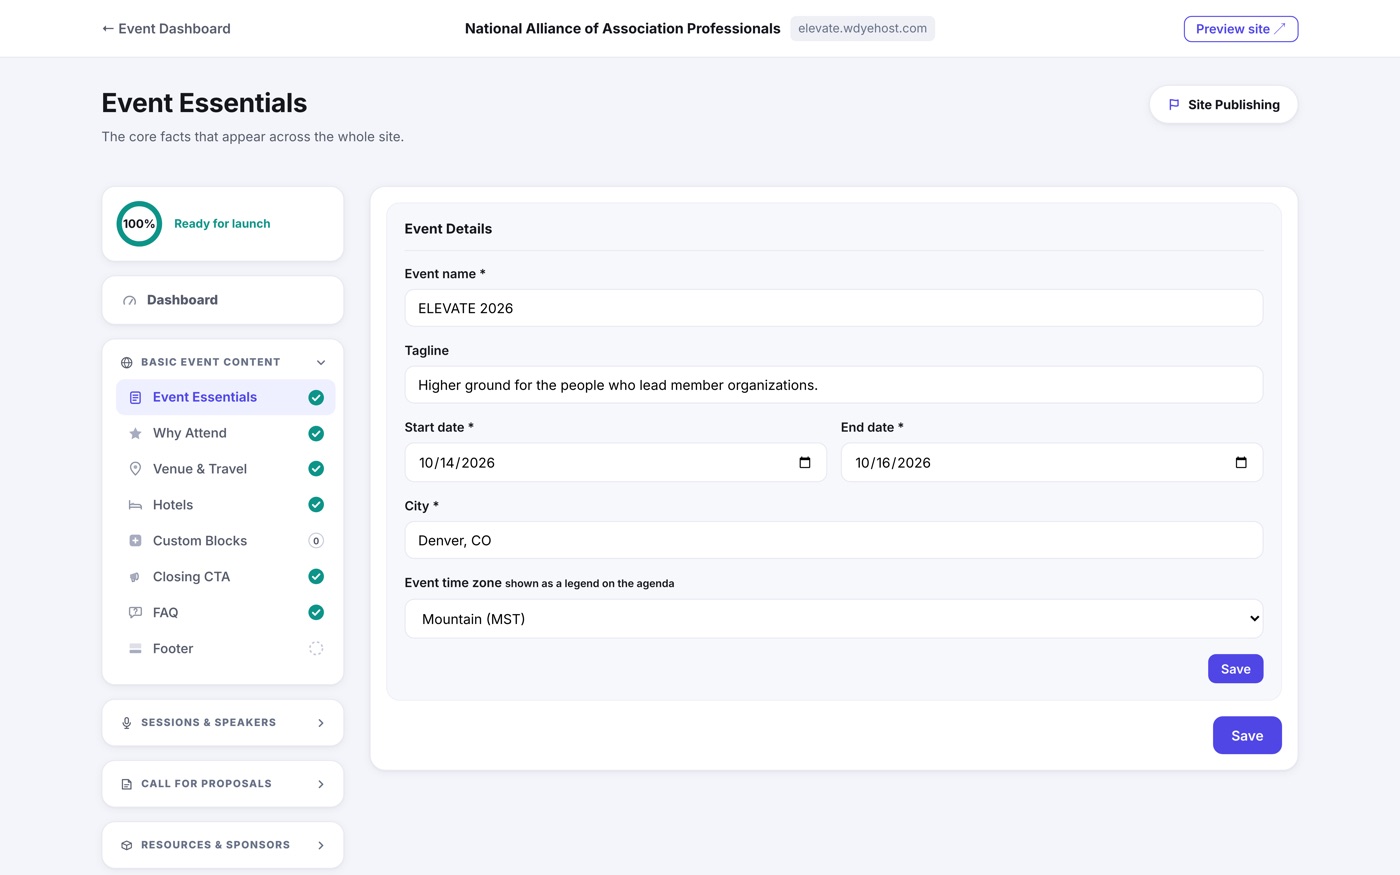
Task: Click the completed checkmark on Event Essentials
Action: [316, 397]
